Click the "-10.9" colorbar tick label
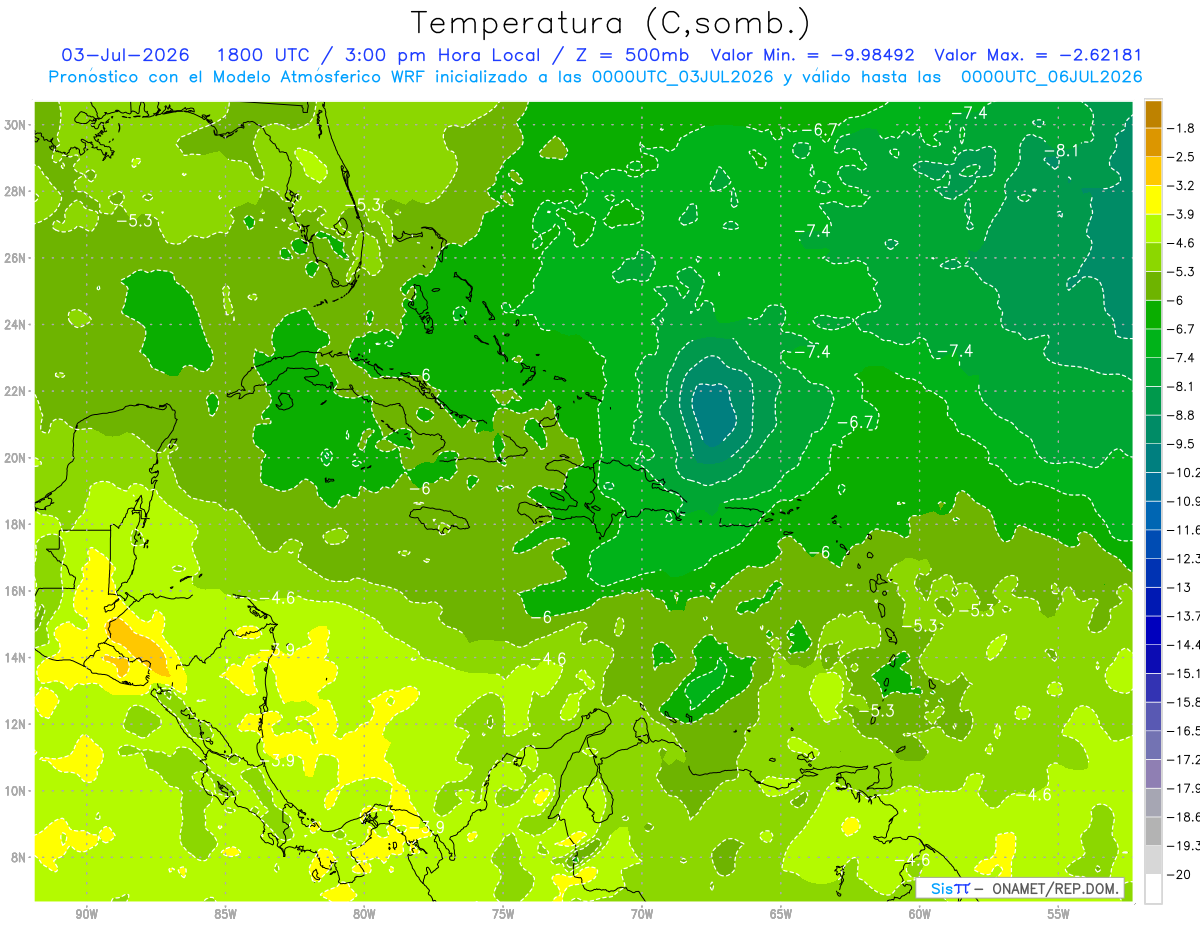Viewport: 1200px width, 927px height. pyautogui.click(x=1184, y=501)
